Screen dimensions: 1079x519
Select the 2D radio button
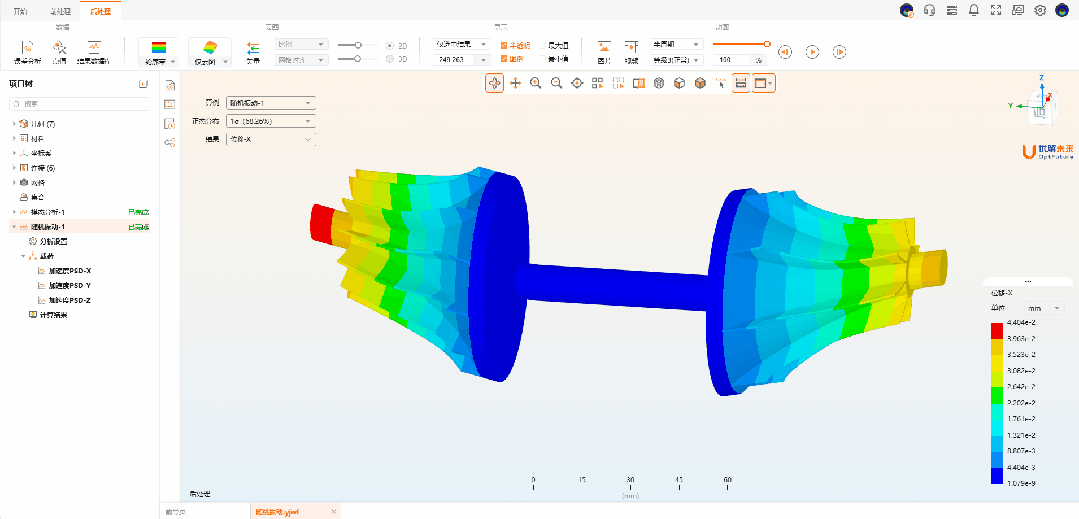[x=389, y=45]
